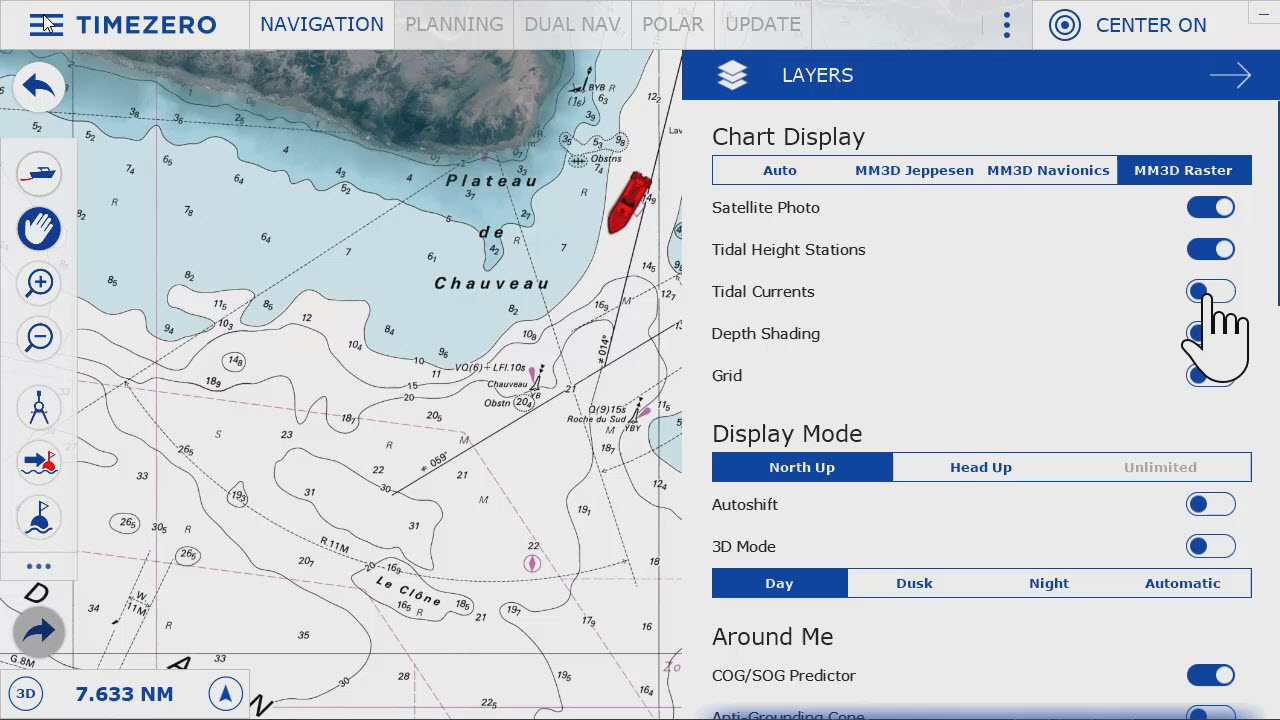
Task: Select the buoy marker tool
Action: point(38,517)
